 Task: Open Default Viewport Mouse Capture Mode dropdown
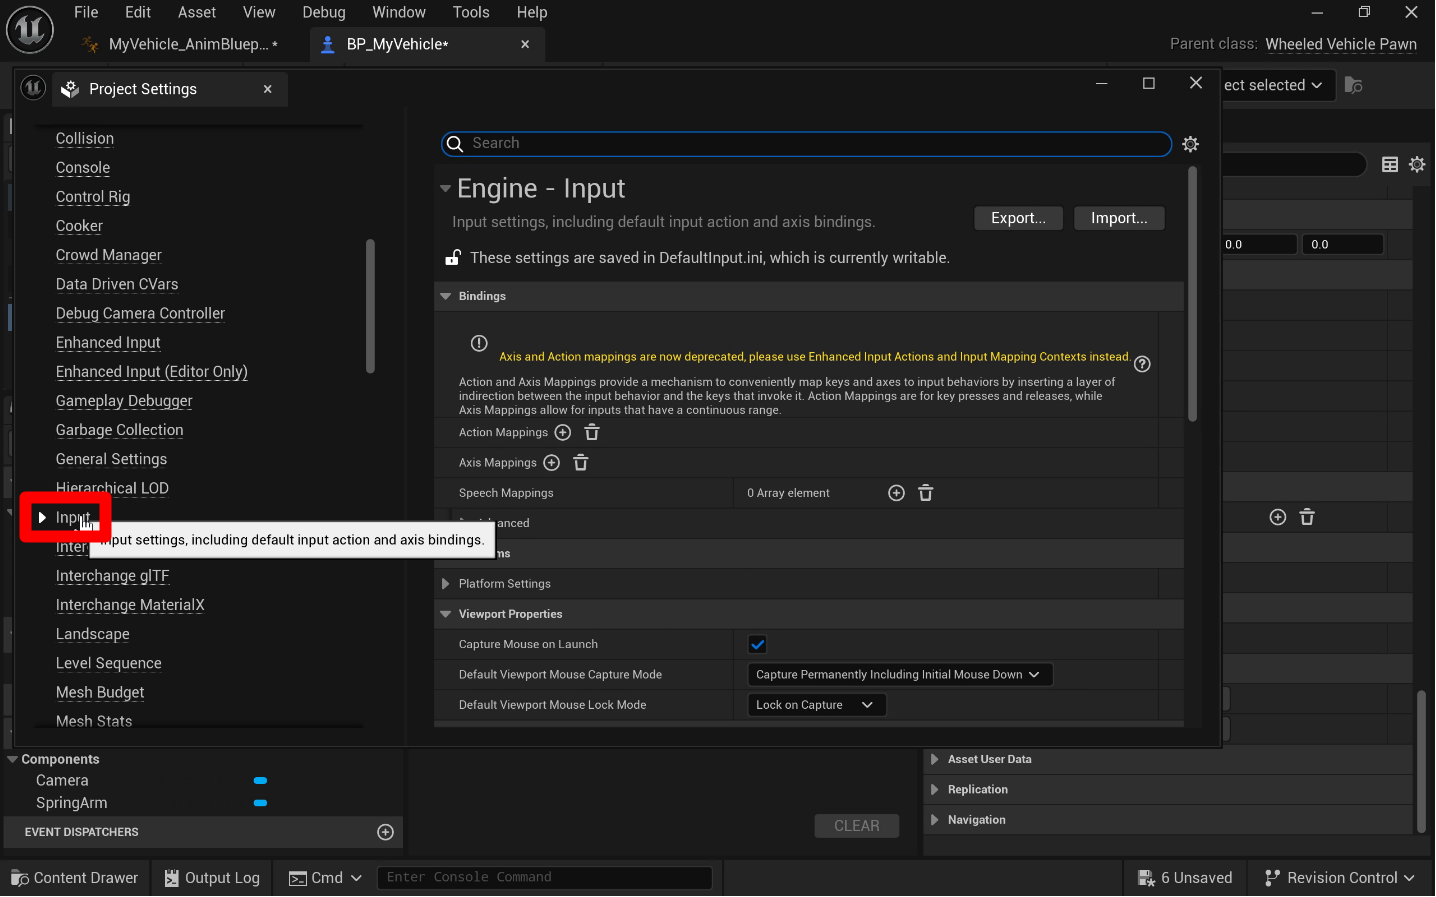[900, 675]
